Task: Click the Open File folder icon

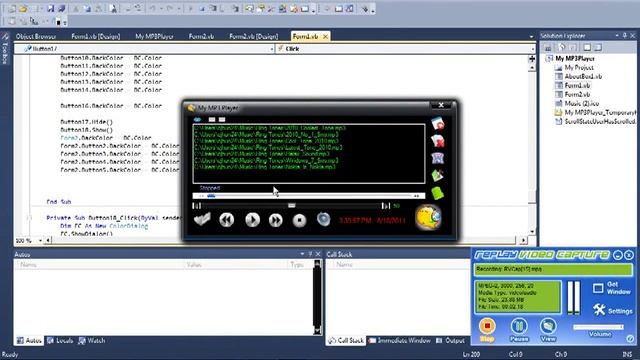Action: [23, 9]
